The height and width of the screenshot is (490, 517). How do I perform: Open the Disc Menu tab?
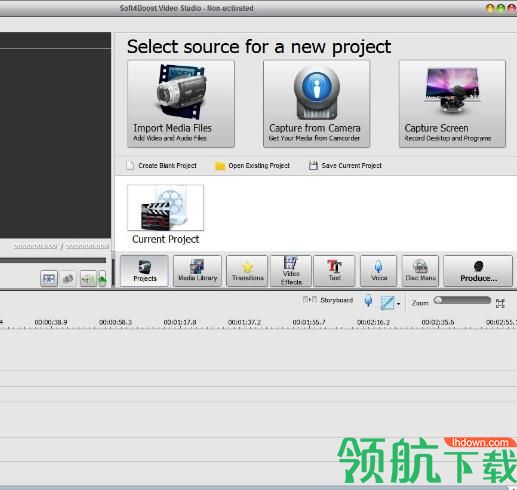(x=420, y=271)
